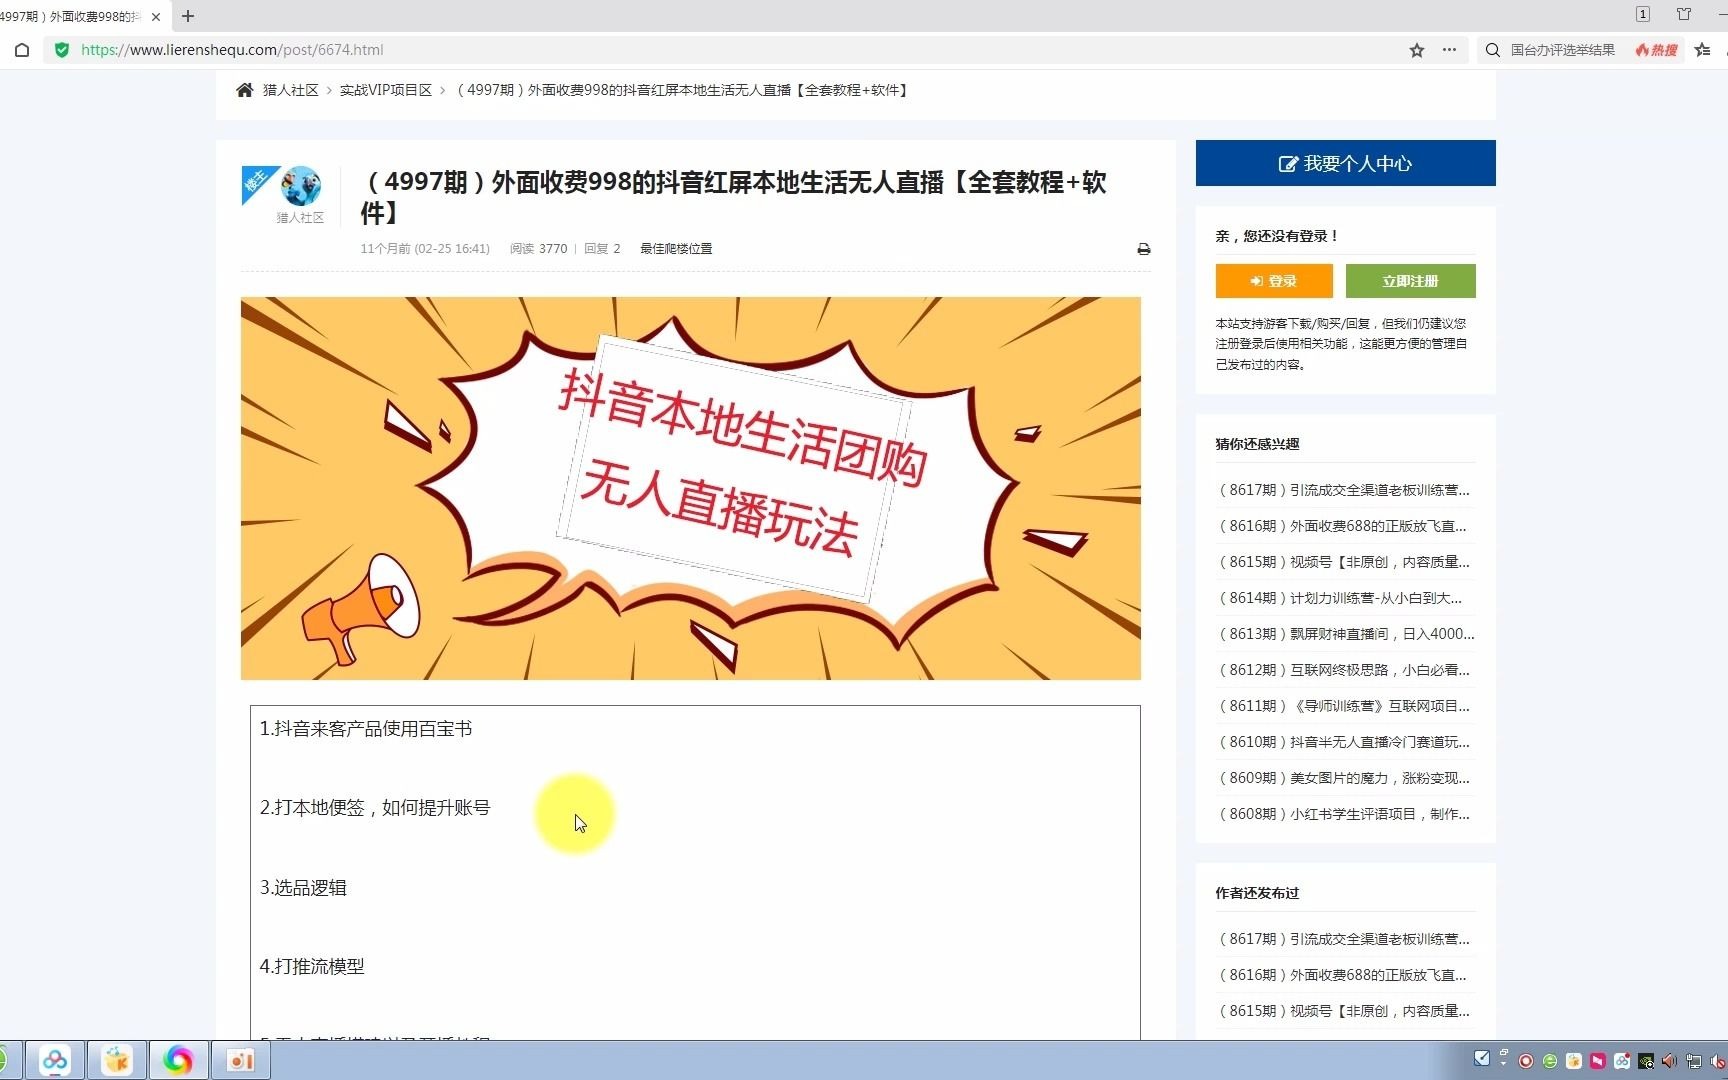
Task: Click the orange 登录 button
Action: (x=1274, y=281)
